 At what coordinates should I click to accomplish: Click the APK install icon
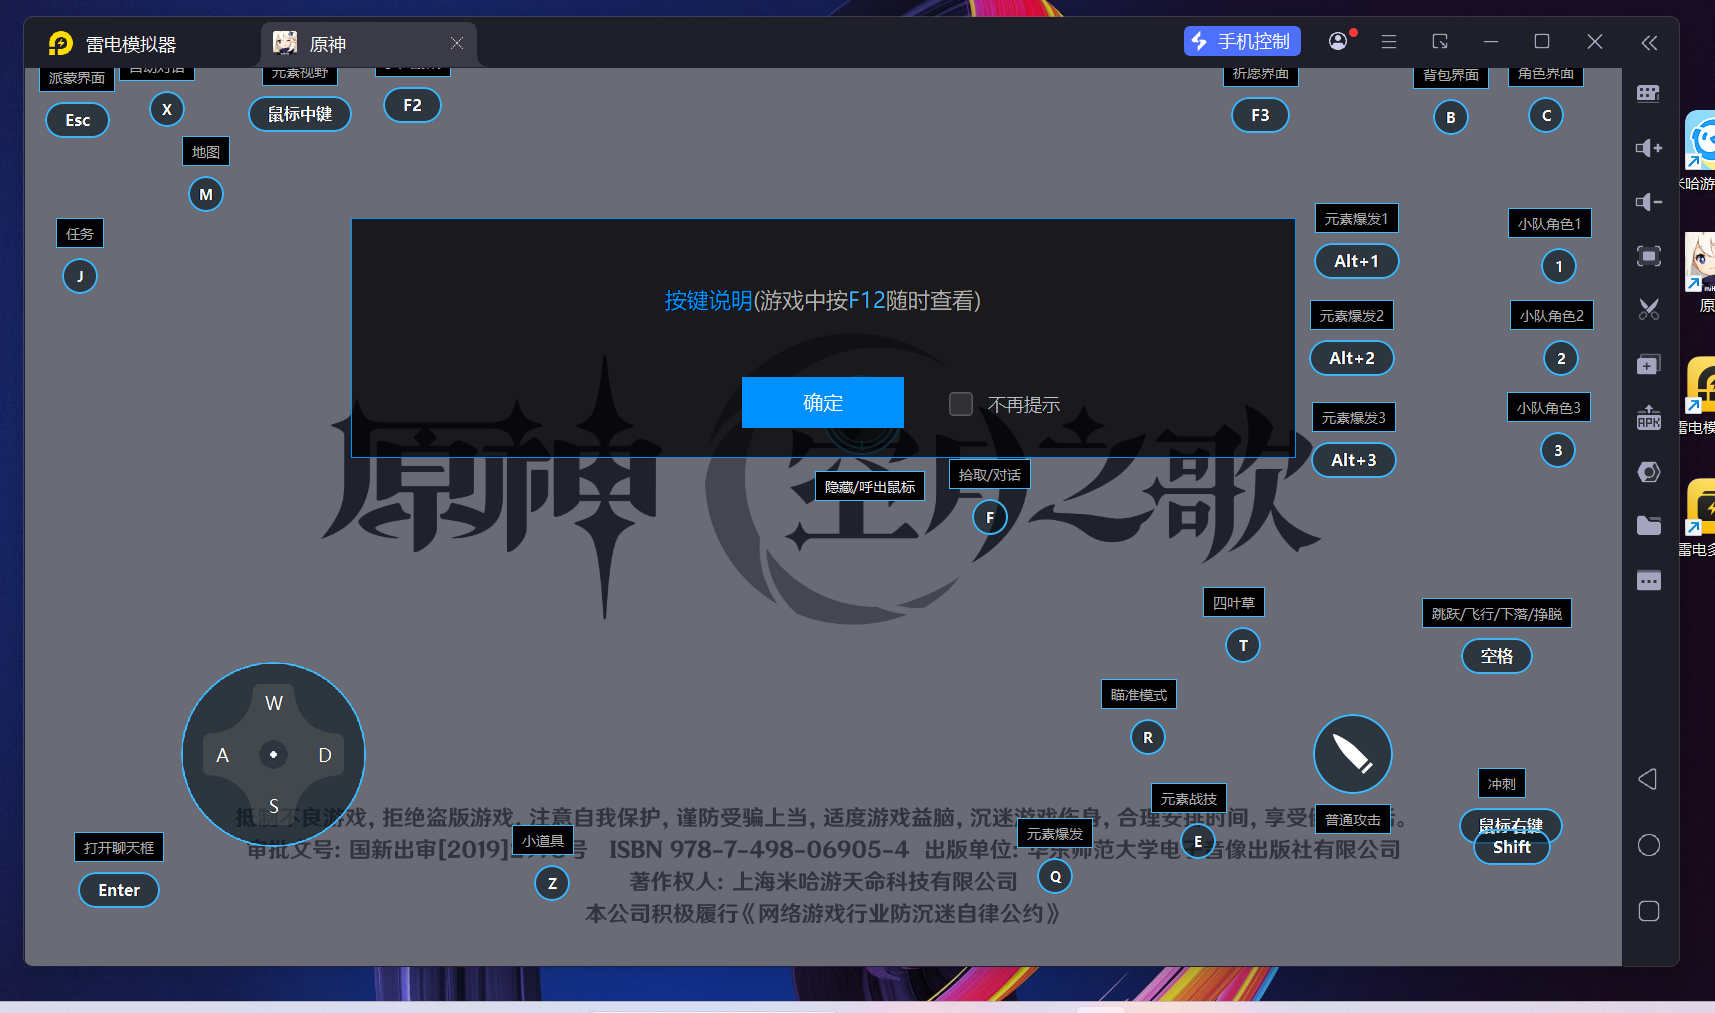[1648, 419]
